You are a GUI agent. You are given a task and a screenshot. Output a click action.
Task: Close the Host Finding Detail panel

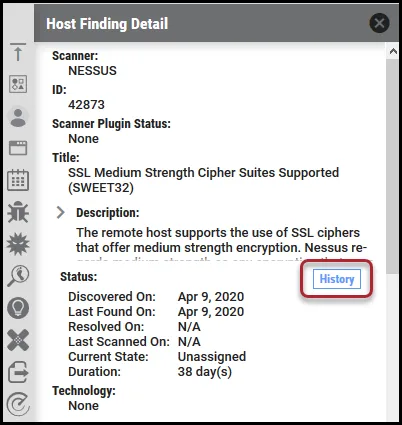tap(379, 23)
